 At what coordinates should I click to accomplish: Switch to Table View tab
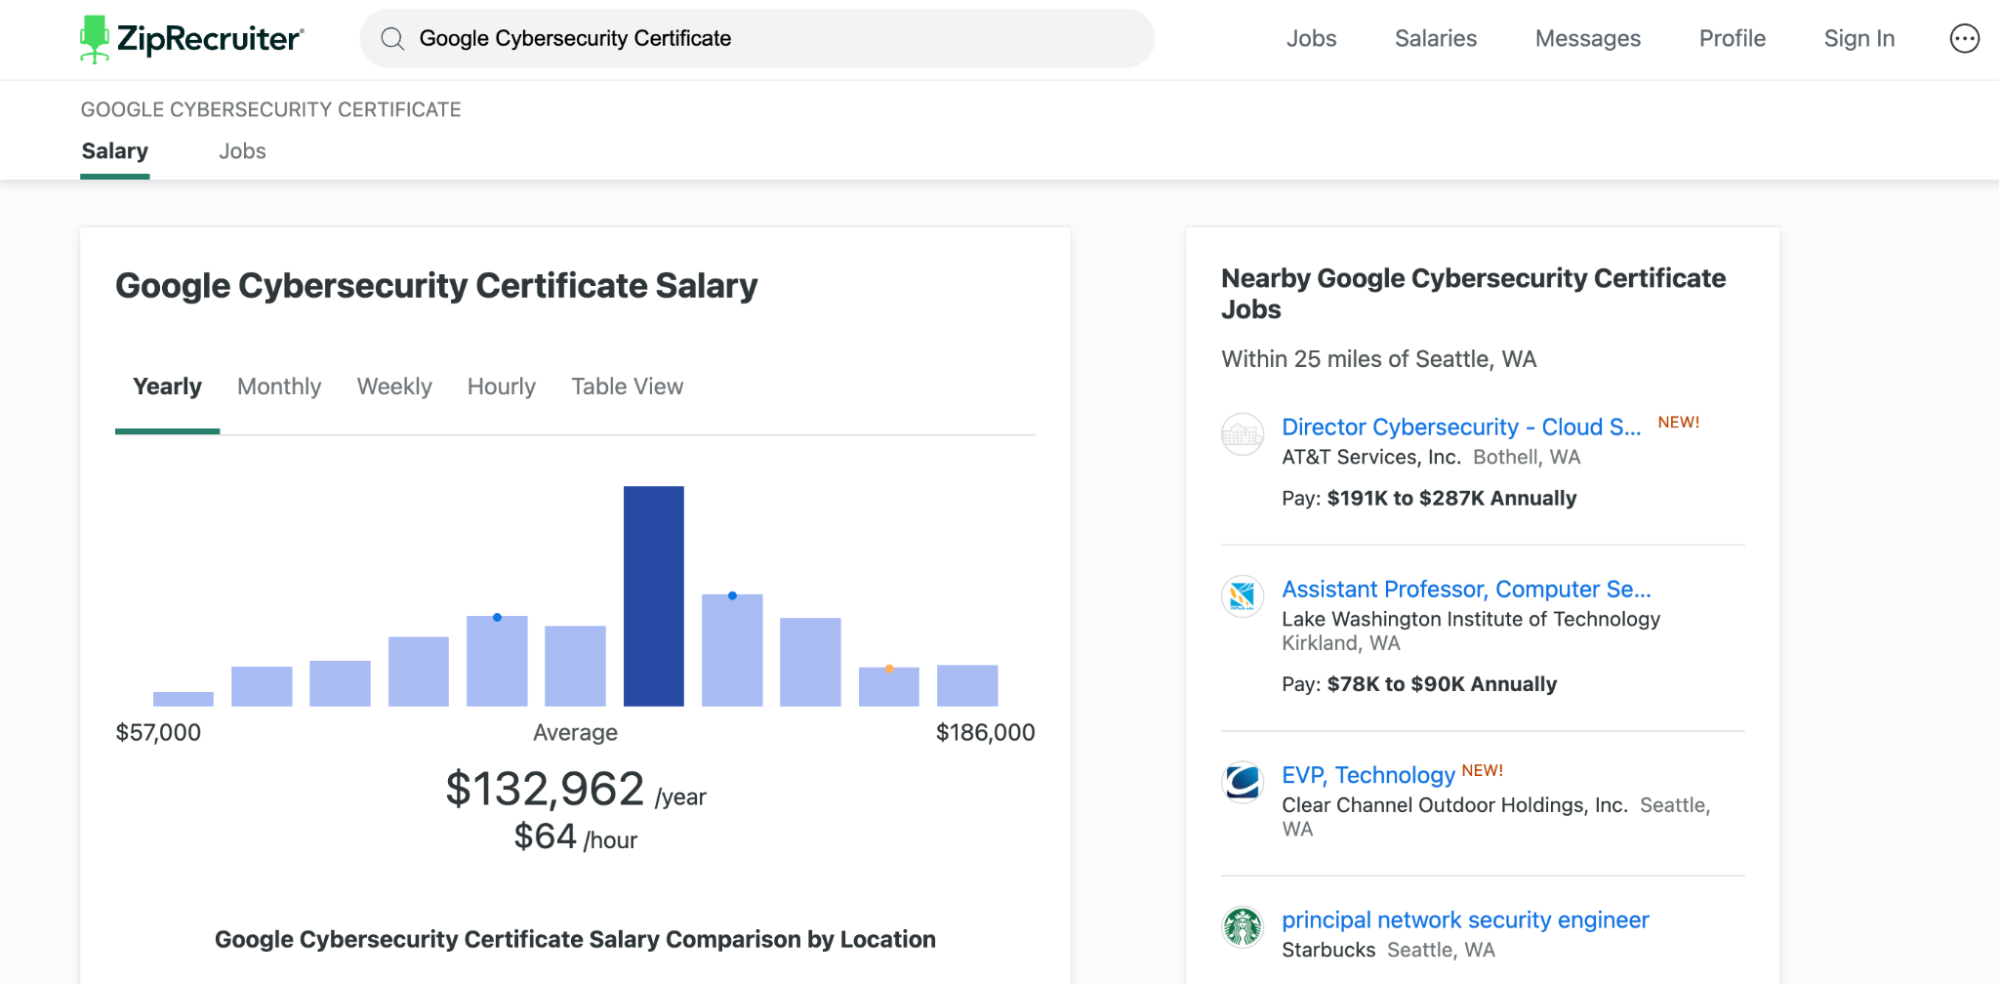pos(627,387)
